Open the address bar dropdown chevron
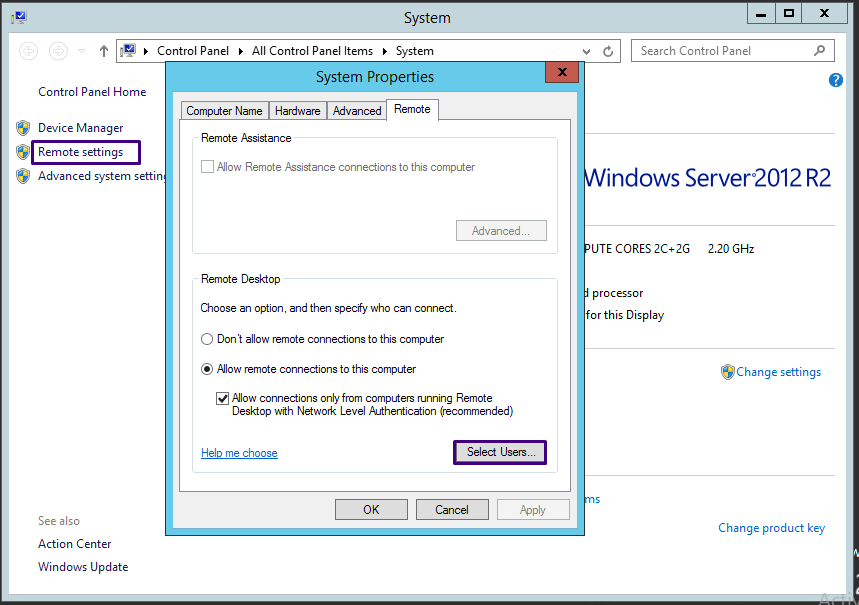The image size is (859, 605). (x=586, y=50)
